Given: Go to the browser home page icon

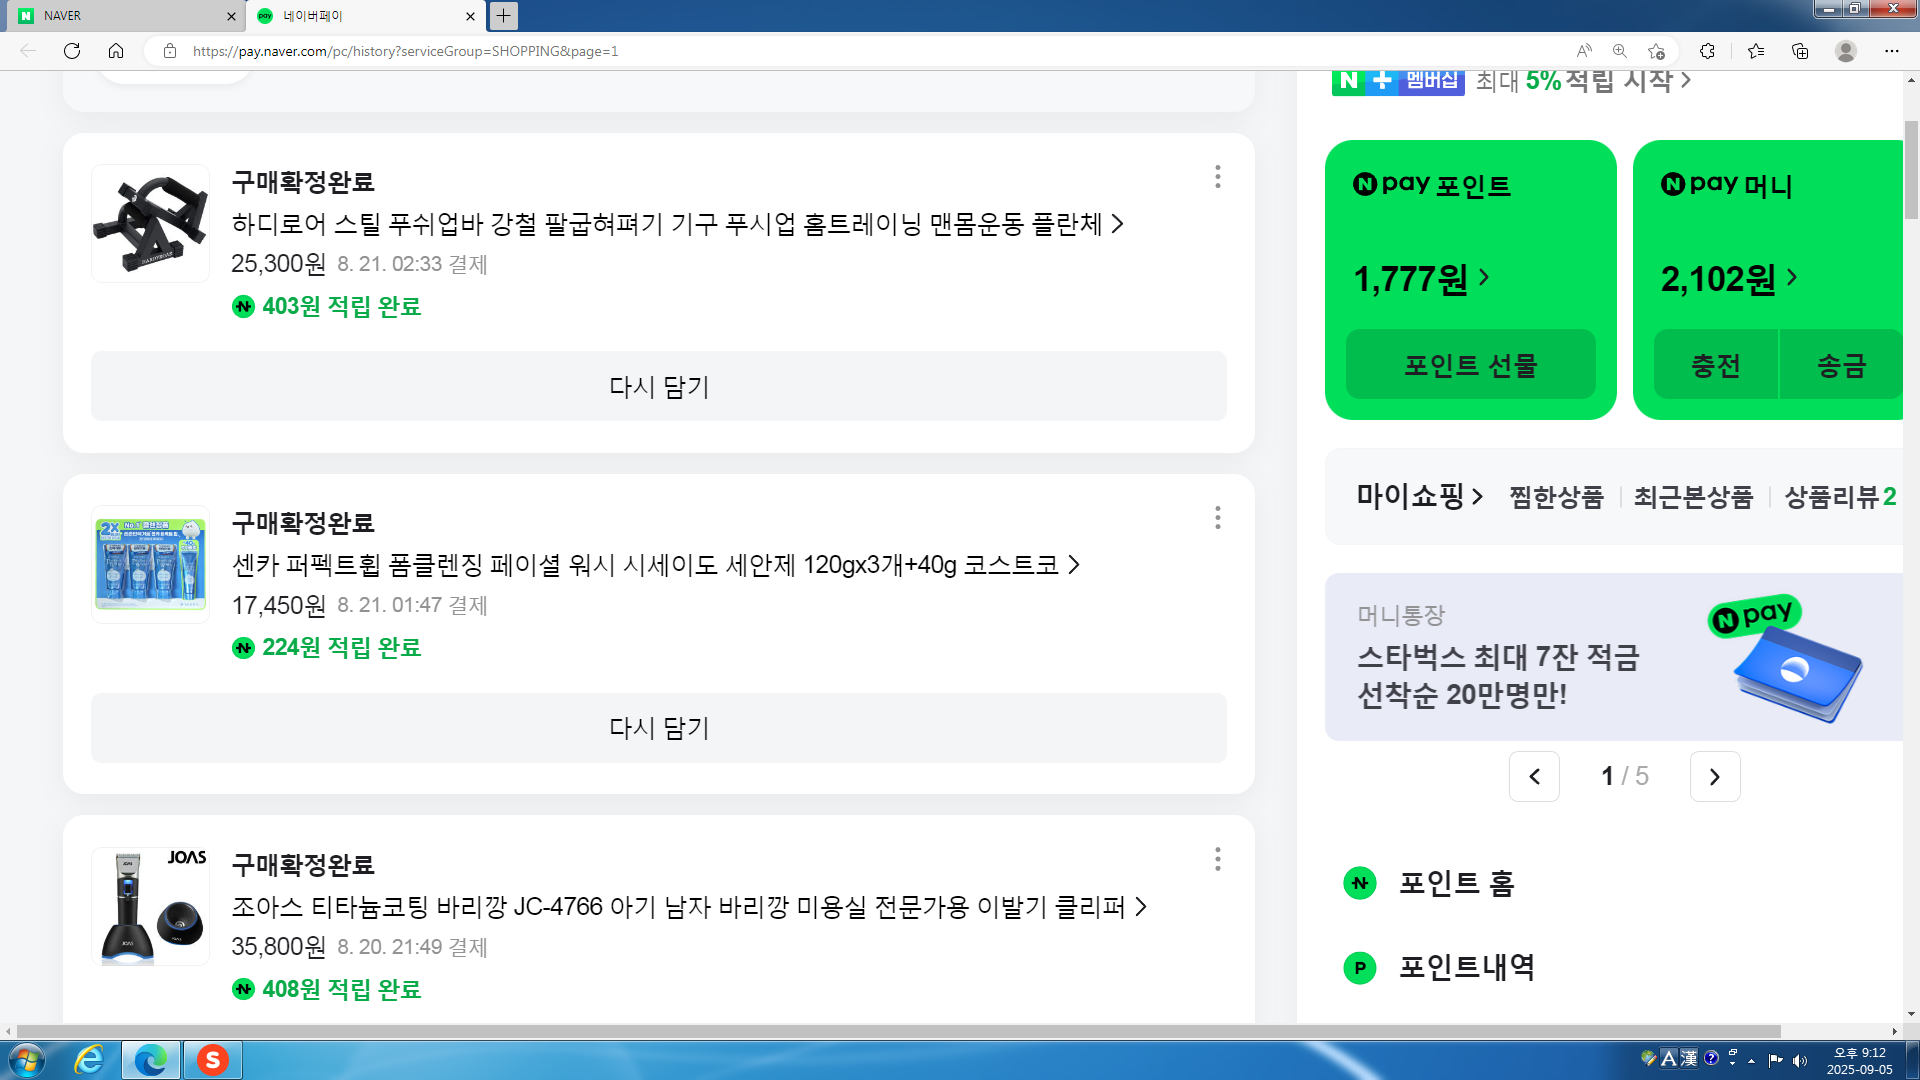Looking at the screenshot, I should click(x=116, y=51).
